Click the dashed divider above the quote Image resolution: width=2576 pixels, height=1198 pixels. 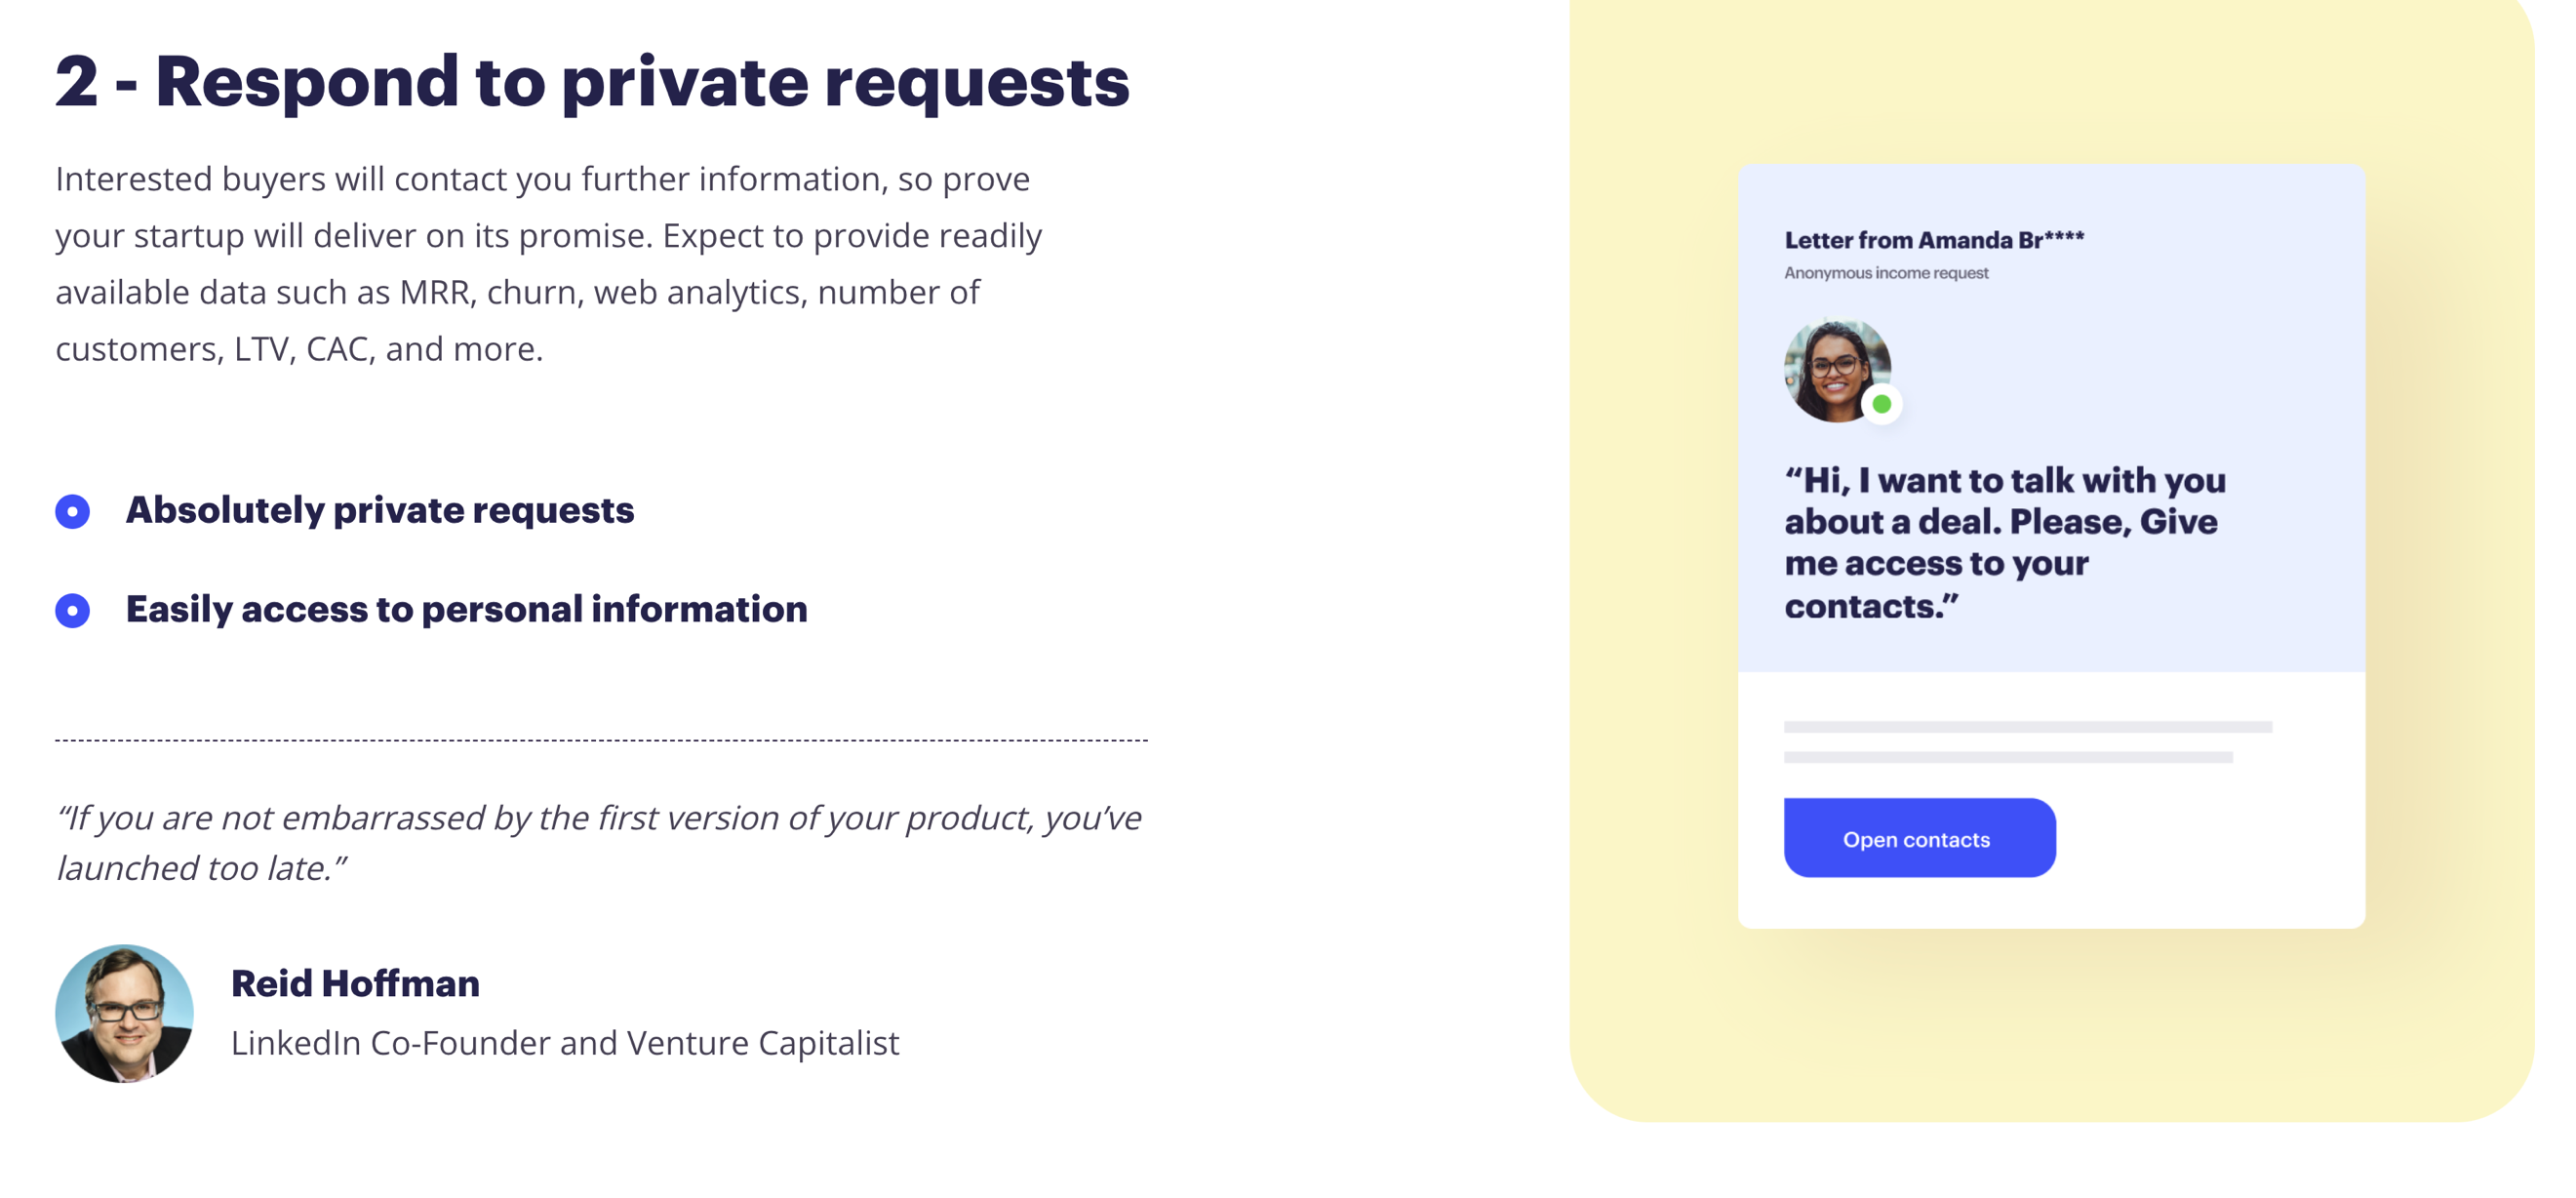coord(601,740)
